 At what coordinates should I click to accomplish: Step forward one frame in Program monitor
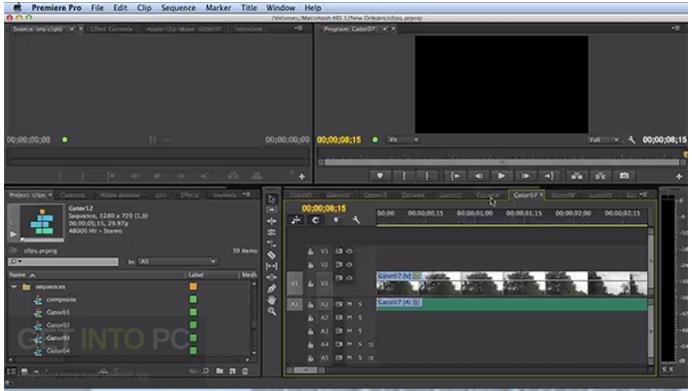525,176
